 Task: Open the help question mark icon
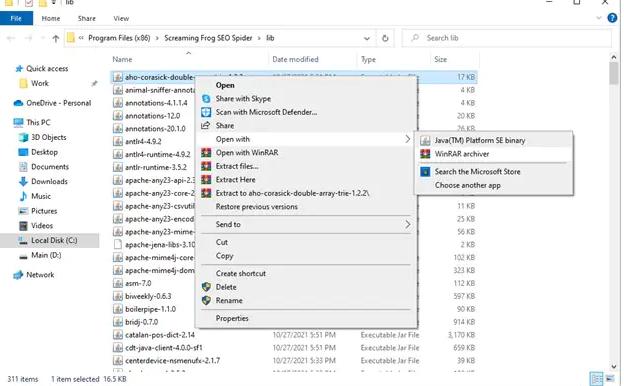[x=612, y=18]
